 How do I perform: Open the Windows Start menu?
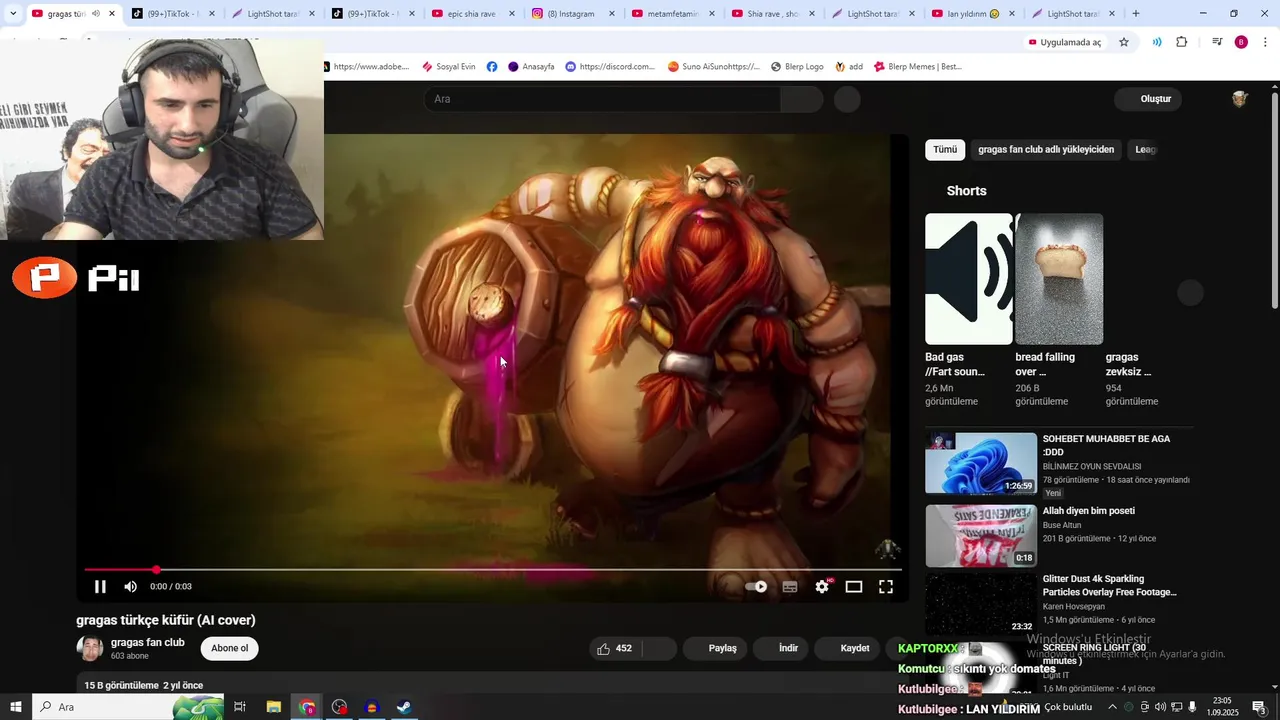point(16,707)
